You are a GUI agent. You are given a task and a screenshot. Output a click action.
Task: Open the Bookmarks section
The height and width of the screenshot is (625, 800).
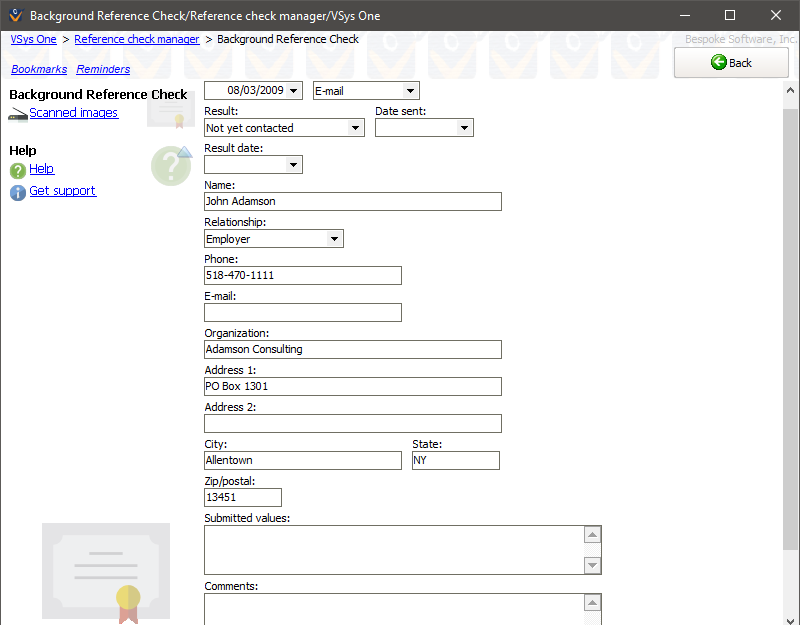click(x=39, y=69)
